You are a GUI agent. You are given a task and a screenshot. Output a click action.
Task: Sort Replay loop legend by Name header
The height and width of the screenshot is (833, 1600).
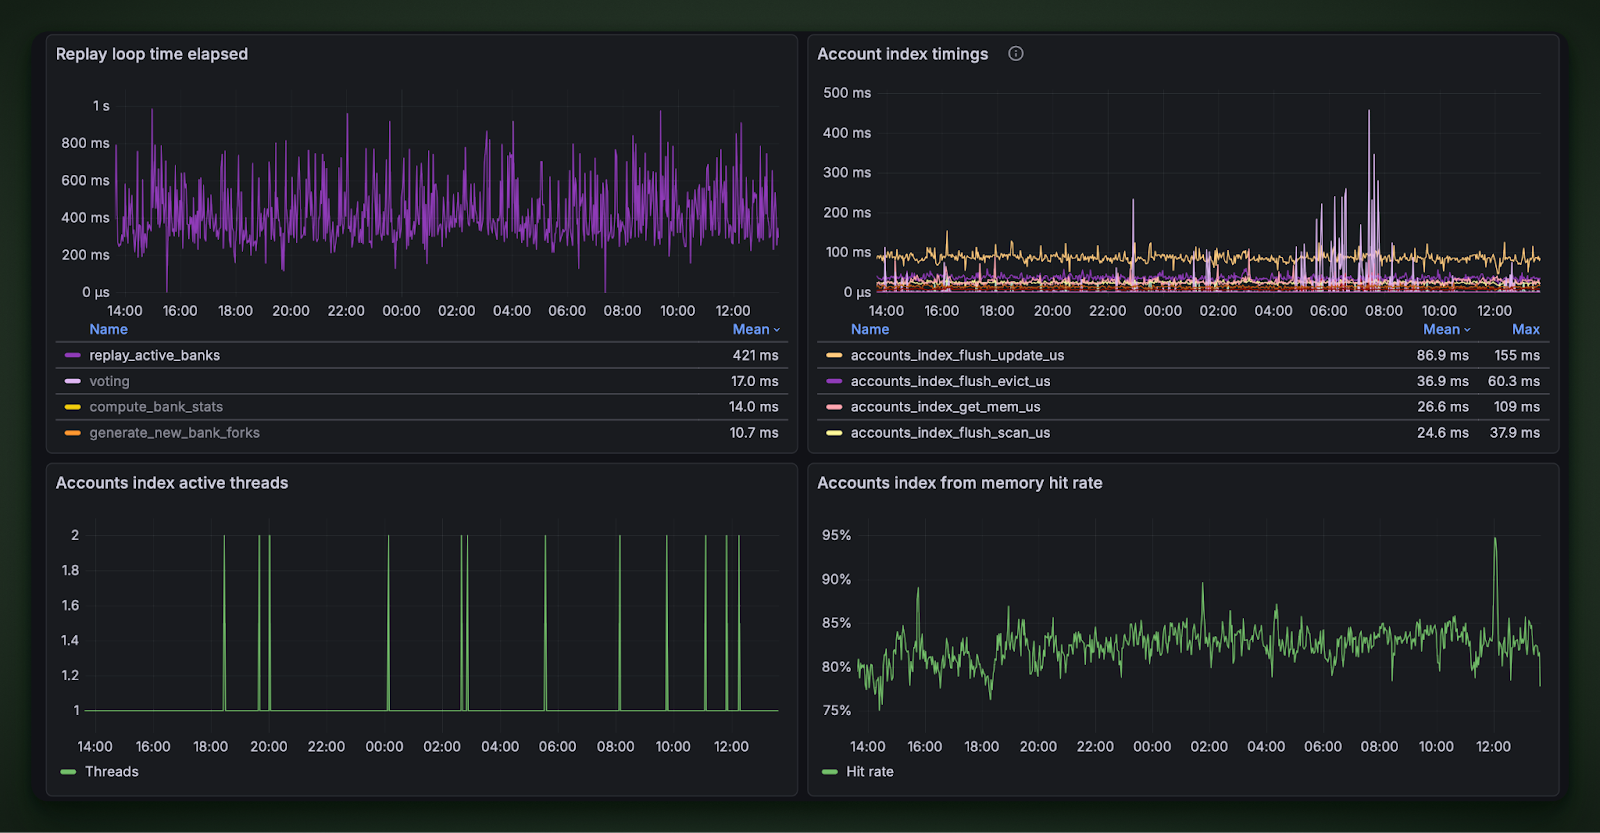click(x=108, y=329)
